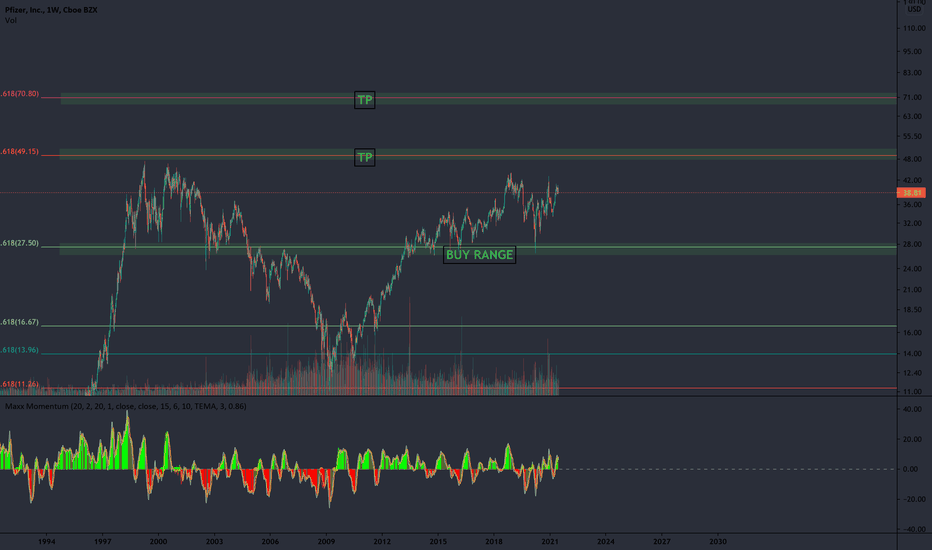The image size is (932, 550).
Task: Click the red current price tag 38.81
Action: point(911,193)
